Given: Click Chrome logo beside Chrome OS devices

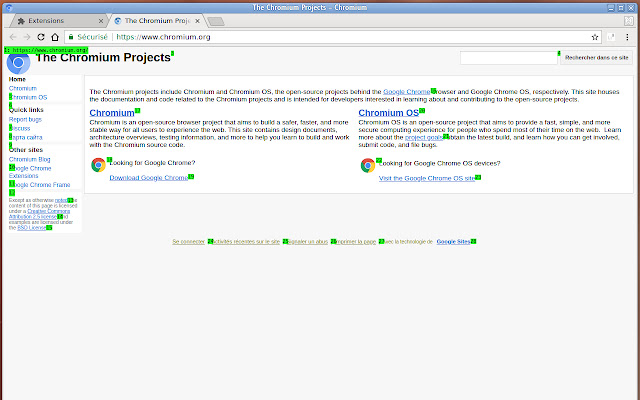Looking at the screenshot, I should click(x=368, y=165).
